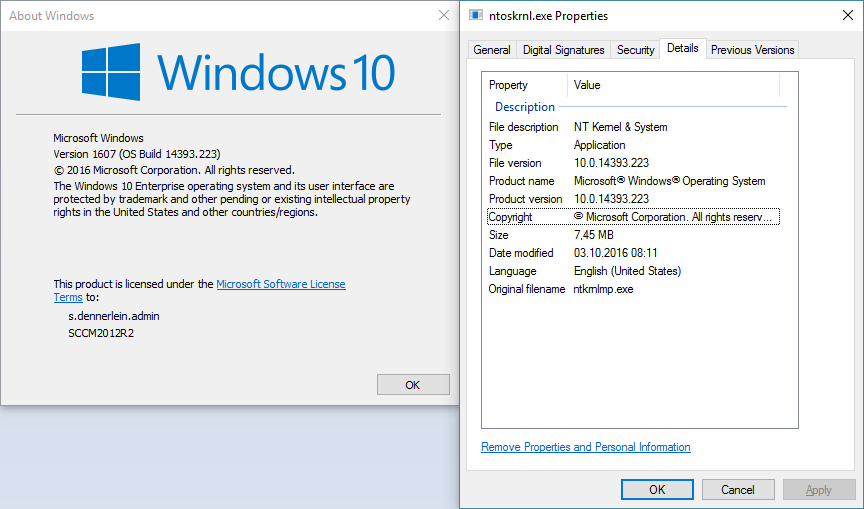
Task: Click the licensee name 's.dennerlein.admin'
Action: click(114, 316)
